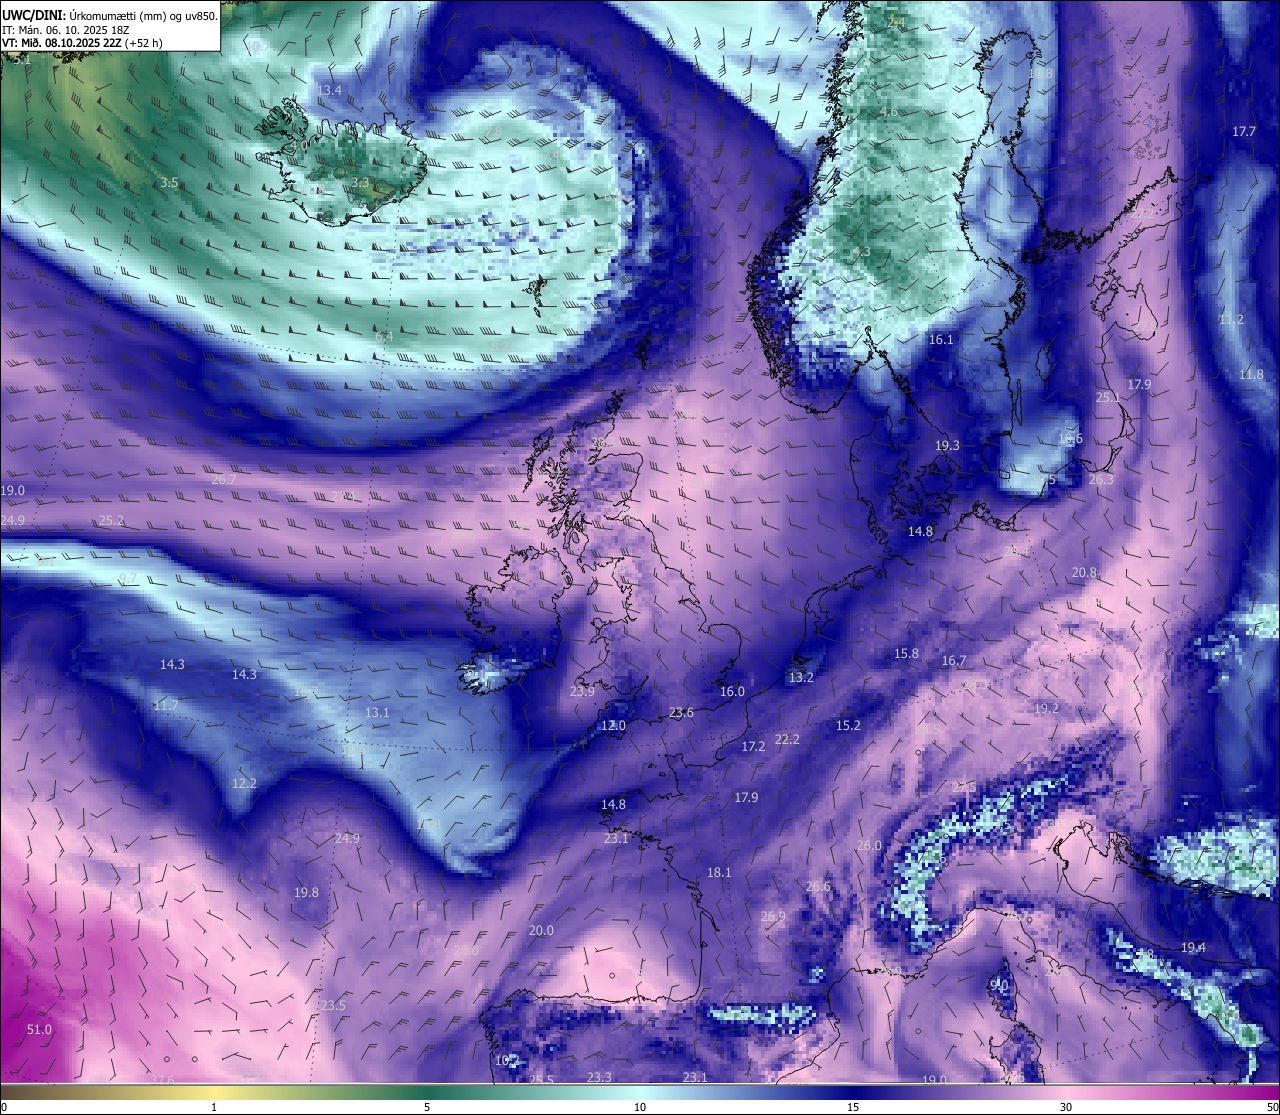
Task: Click the 25.2 value in the Atlantic
Action: (112, 521)
